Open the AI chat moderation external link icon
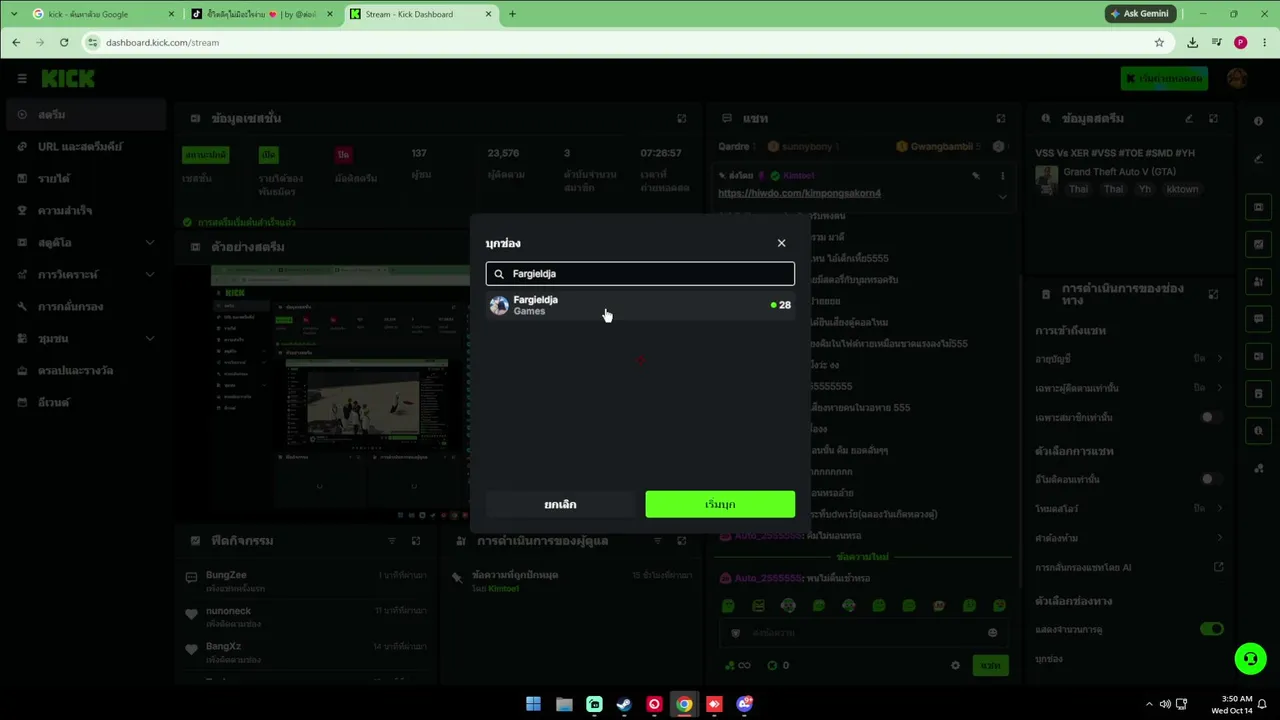 click(x=1218, y=567)
